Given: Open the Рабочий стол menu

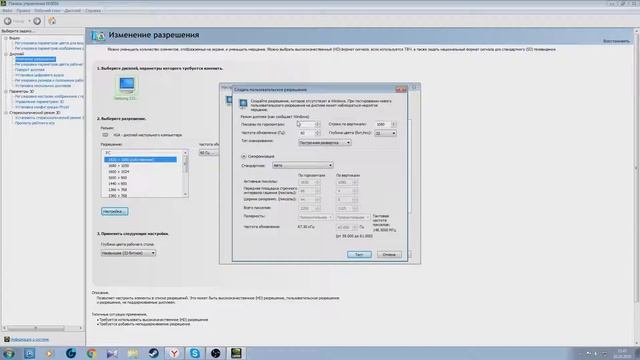Looking at the screenshot, I should click(47, 11).
